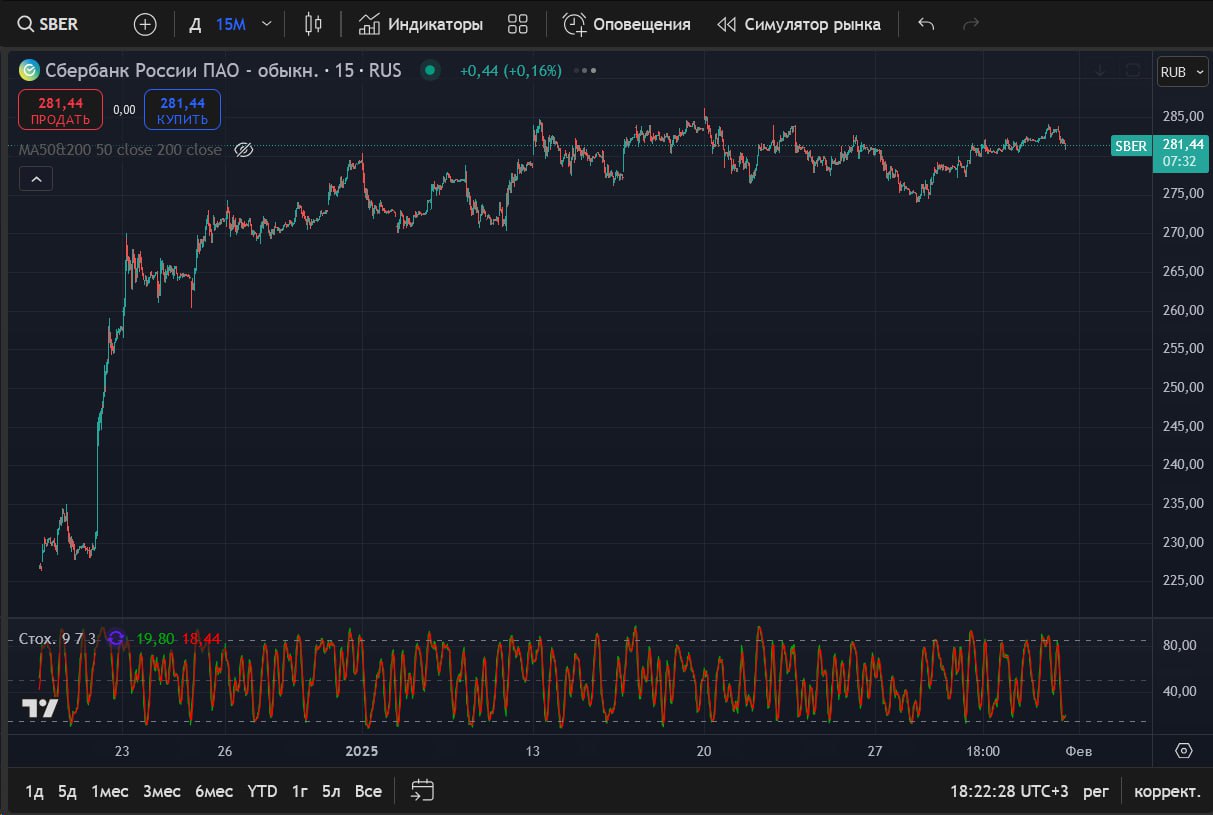Click the 13 date label on time axis
Viewport: 1213px width, 815px height.
point(533,751)
